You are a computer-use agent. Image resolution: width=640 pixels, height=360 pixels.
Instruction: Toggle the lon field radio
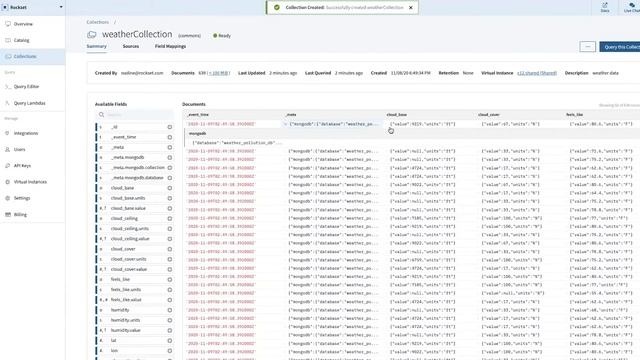170,351
